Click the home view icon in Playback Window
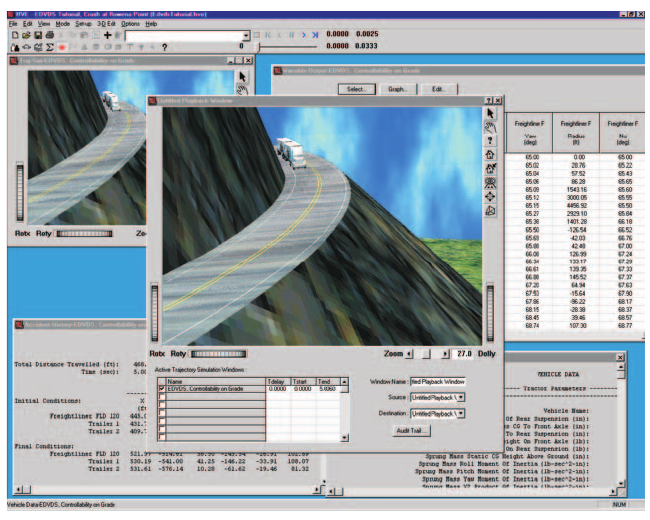The width and height of the screenshot is (650, 520). (x=490, y=155)
